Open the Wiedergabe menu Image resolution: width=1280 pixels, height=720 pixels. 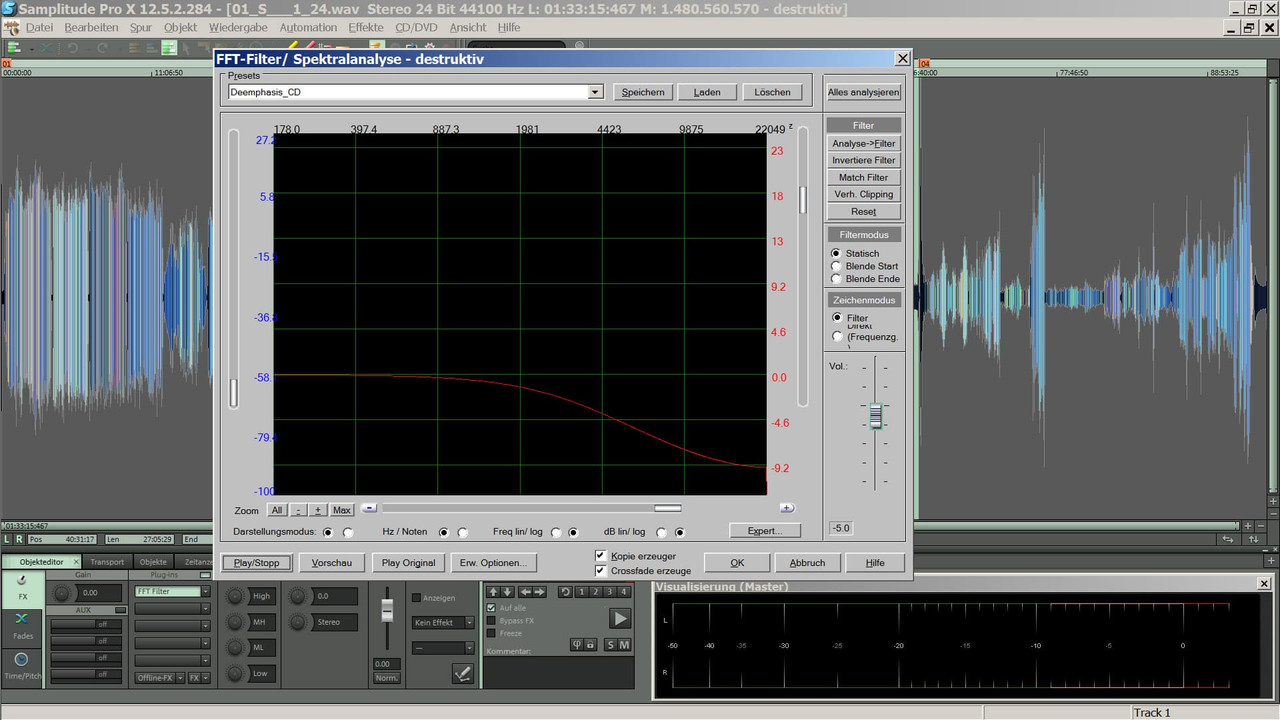point(239,27)
